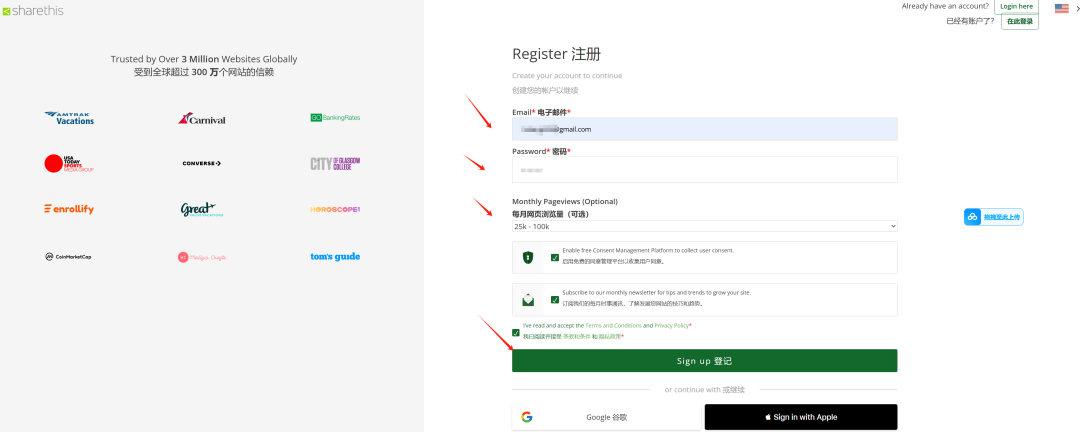Screen dimensions: 1080x432
Task: Click the Login here button
Action: point(1017,6)
